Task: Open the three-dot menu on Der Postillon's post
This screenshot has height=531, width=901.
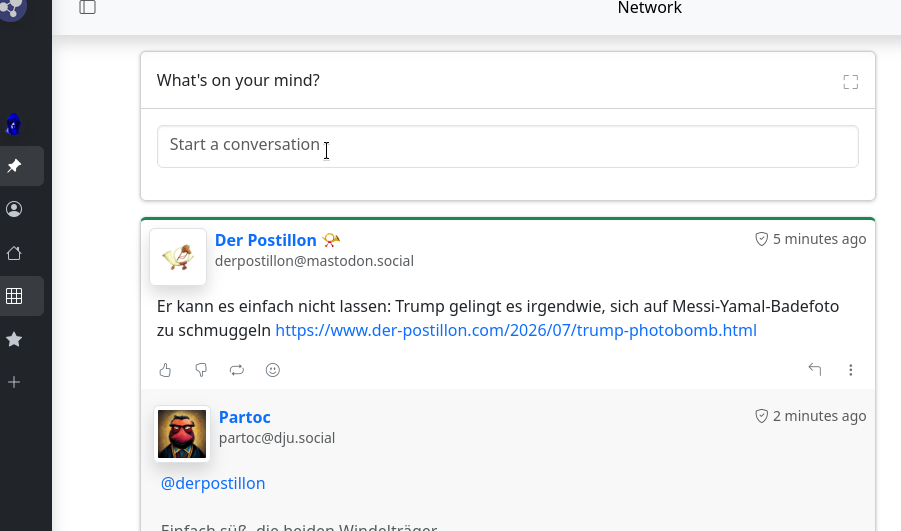Action: coord(850,370)
